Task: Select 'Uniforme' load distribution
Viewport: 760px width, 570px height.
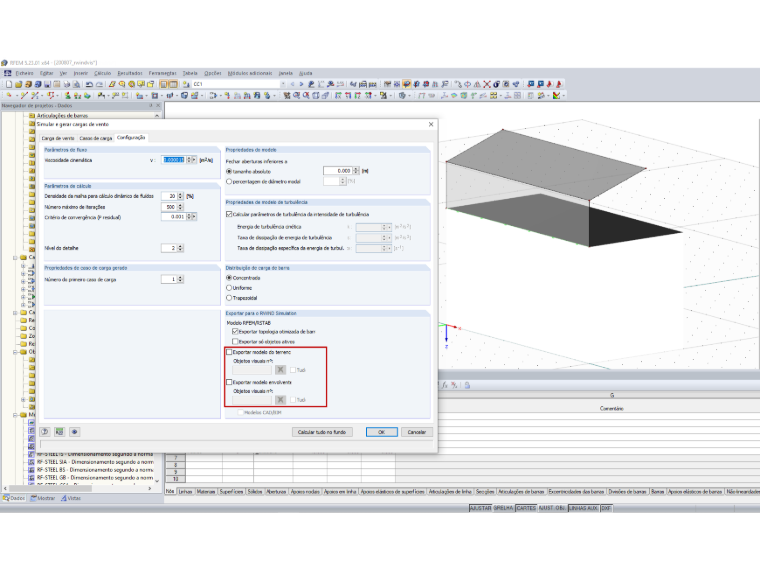Action: pos(229,288)
